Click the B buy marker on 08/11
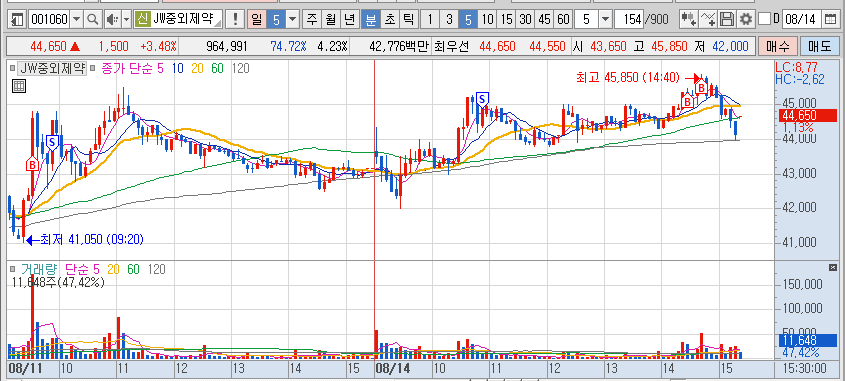 click(x=32, y=164)
